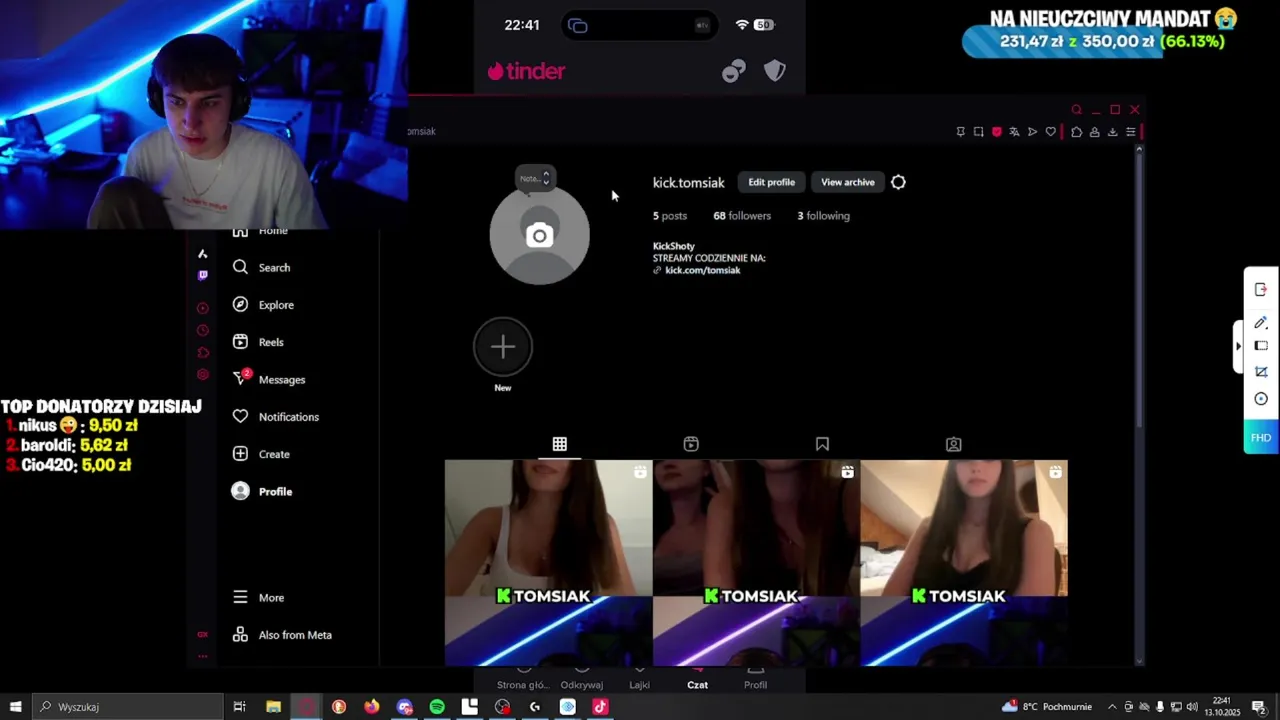Expand the side panel arrow
The width and height of the screenshot is (1280, 720).
click(1239, 346)
